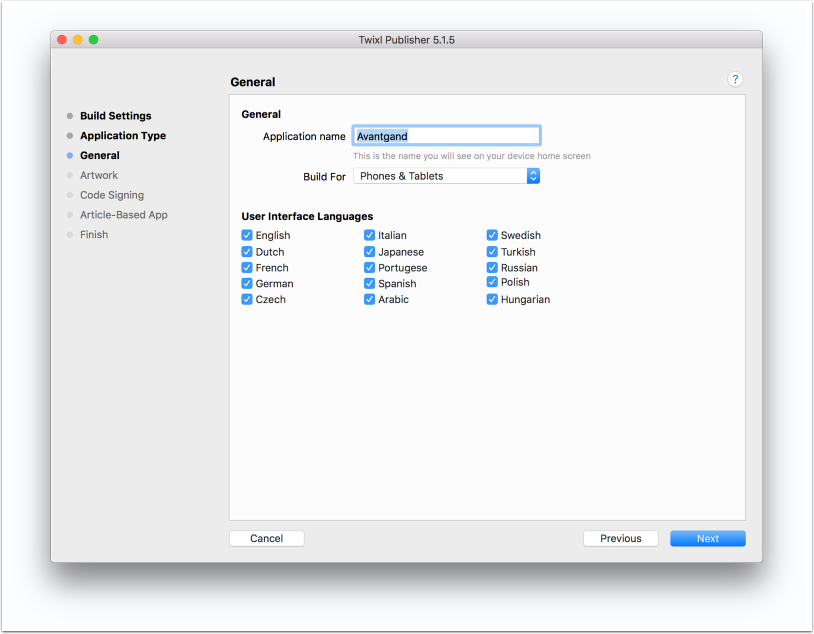
Task: Go to the Build Settings step
Action: tap(115, 116)
